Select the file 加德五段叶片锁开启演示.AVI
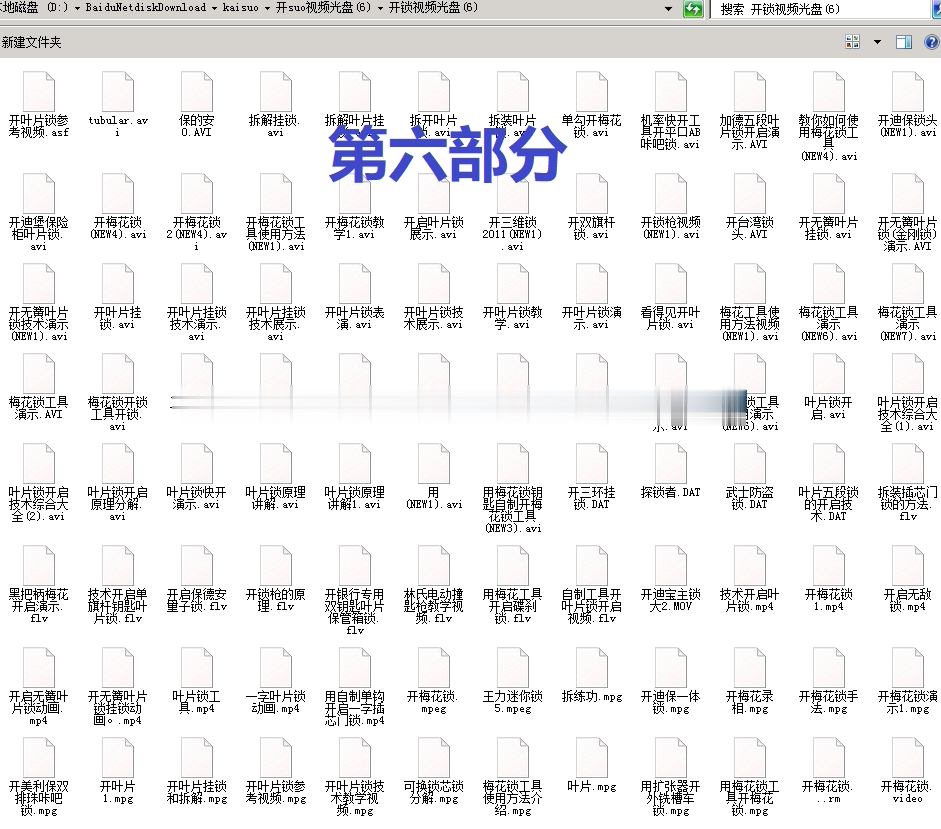This screenshot has width=941, height=829. point(750,111)
